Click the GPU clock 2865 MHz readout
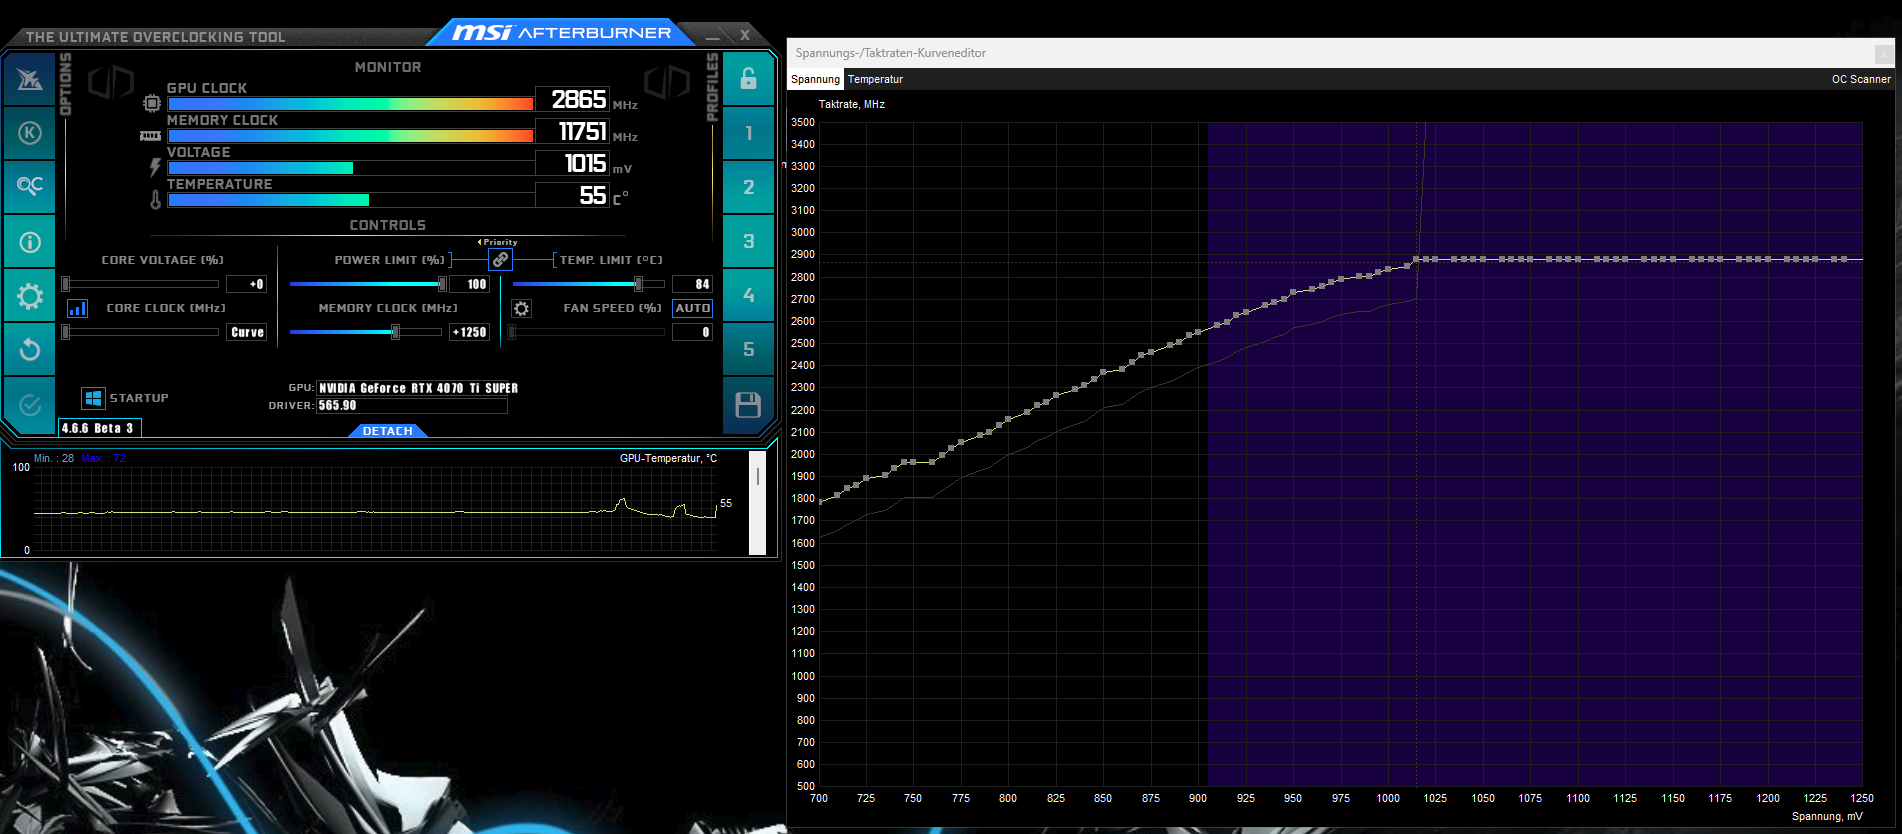1902x834 pixels. 573,99
